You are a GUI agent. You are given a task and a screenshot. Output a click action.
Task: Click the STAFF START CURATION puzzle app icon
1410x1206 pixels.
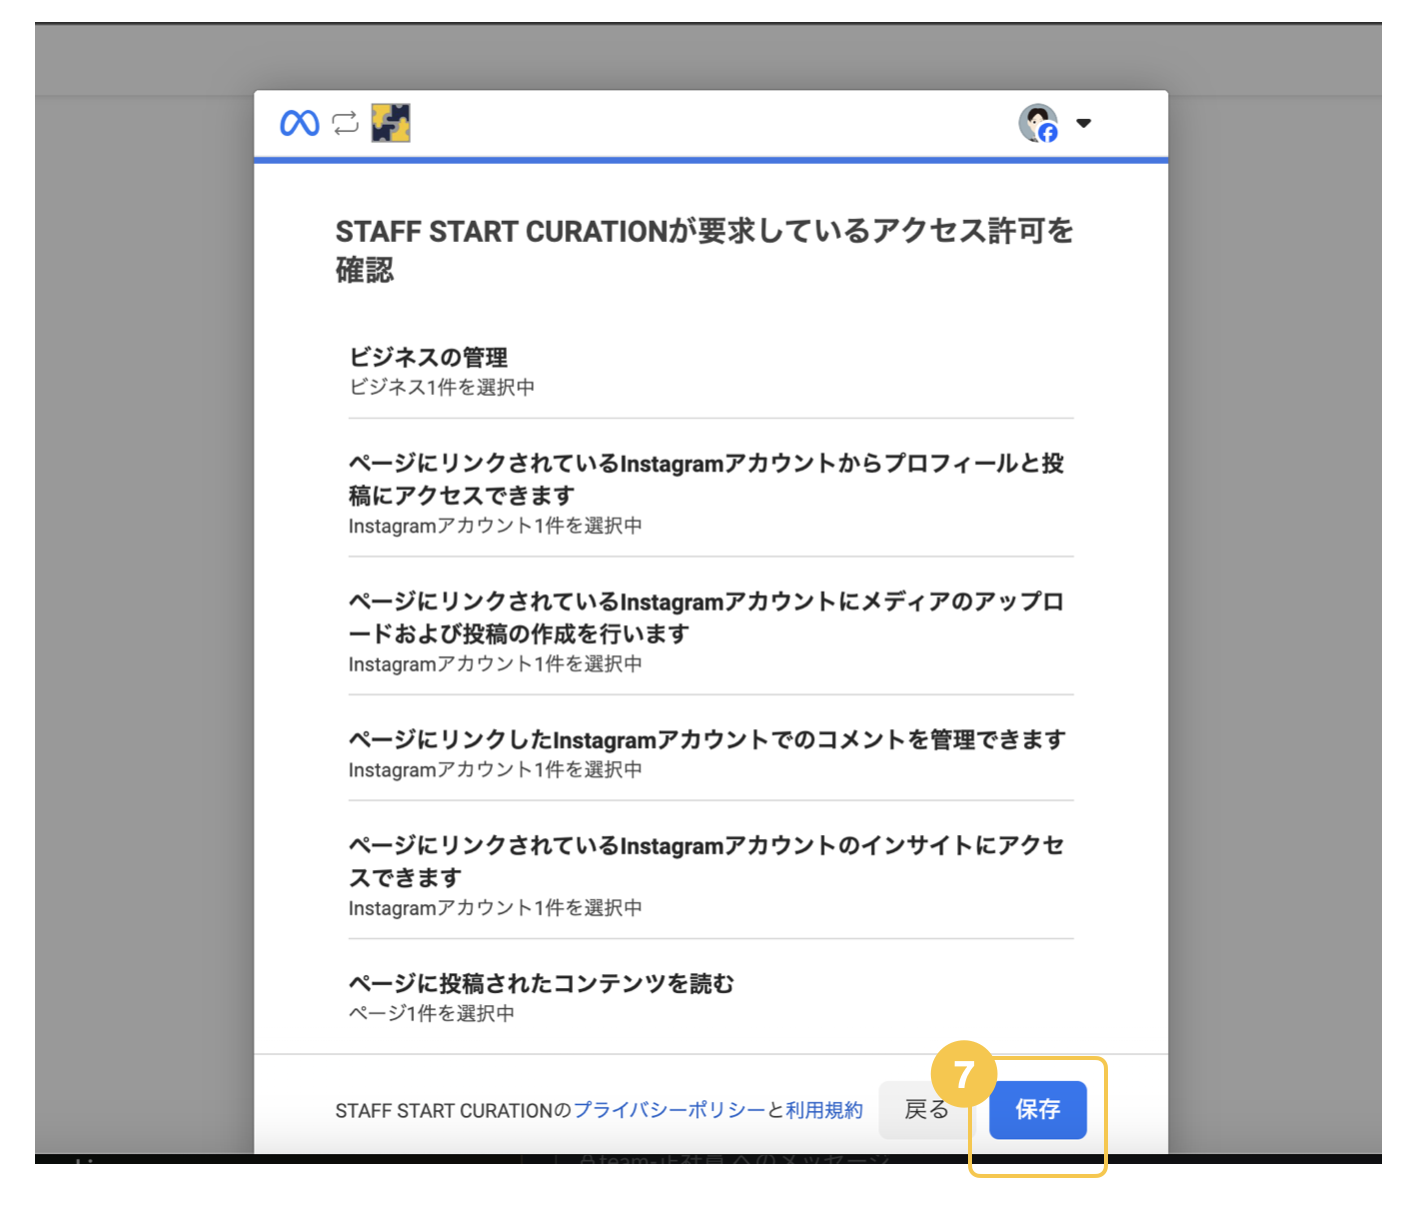tap(391, 123)
